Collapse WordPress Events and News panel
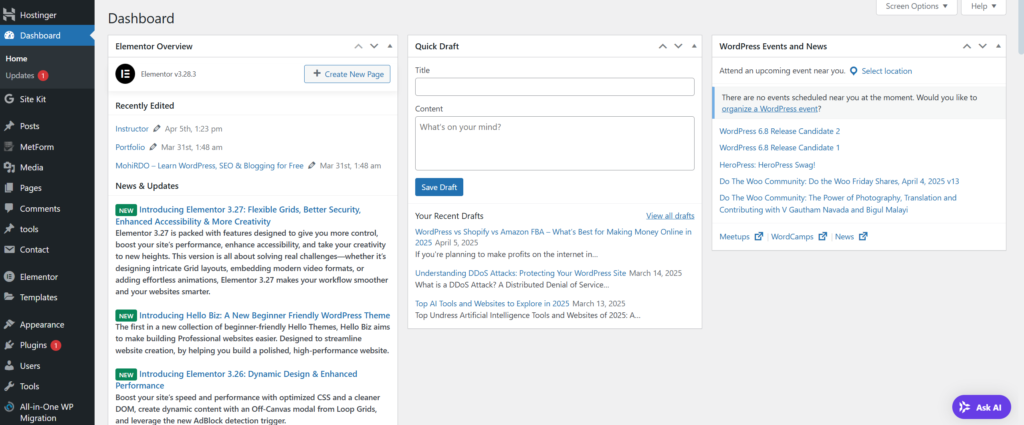 point(999,46)
